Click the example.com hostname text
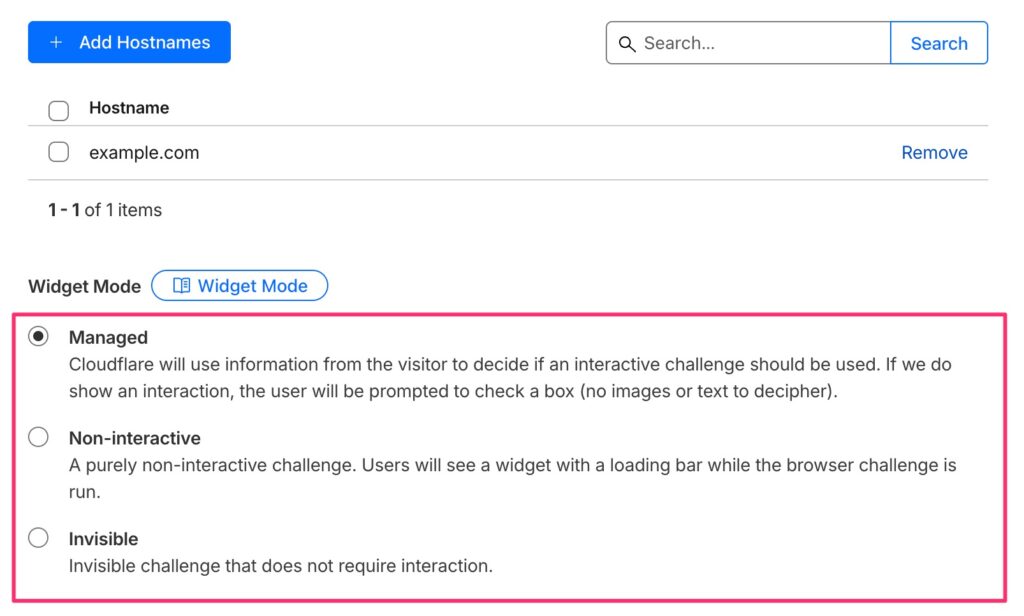The image size is (1024, 616). click(x=144, y=153)
